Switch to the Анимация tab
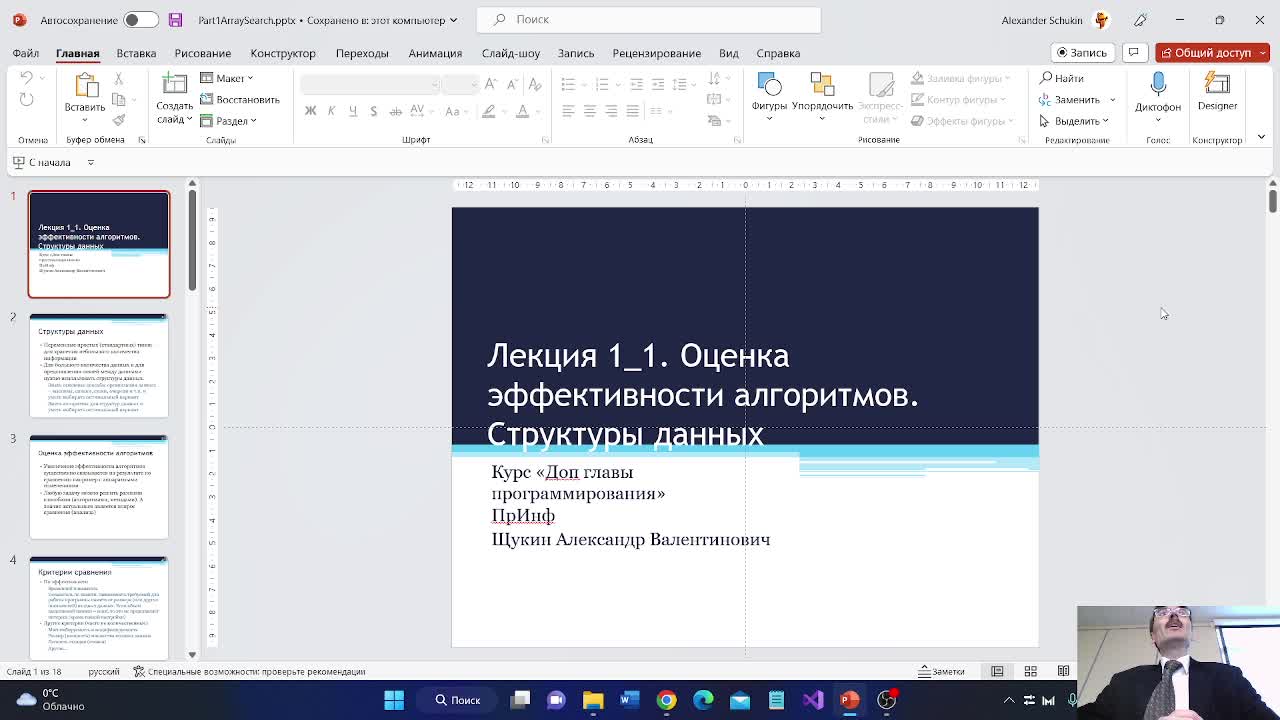This screenshot has width=1280, height=720. 435,53
